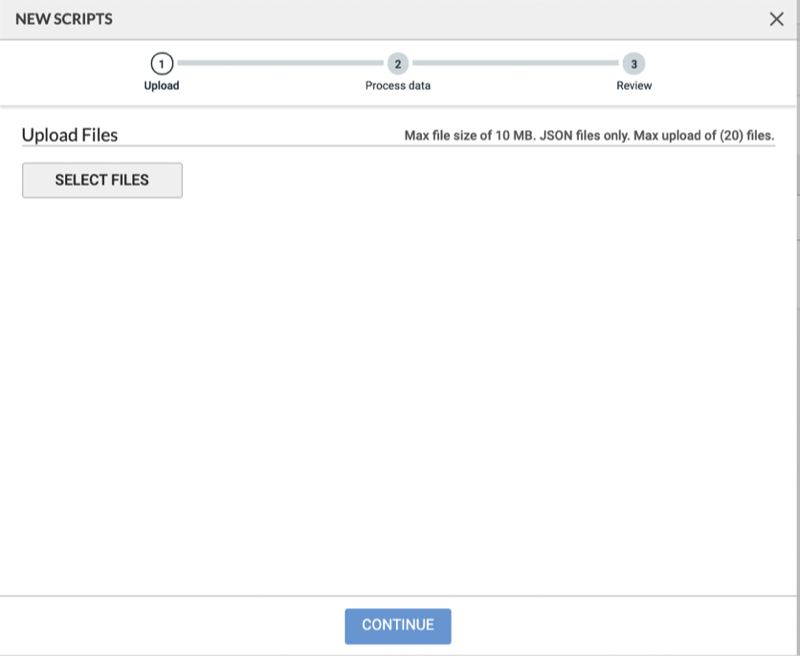Click progress line between steps 2 and 3

point(515,64)
